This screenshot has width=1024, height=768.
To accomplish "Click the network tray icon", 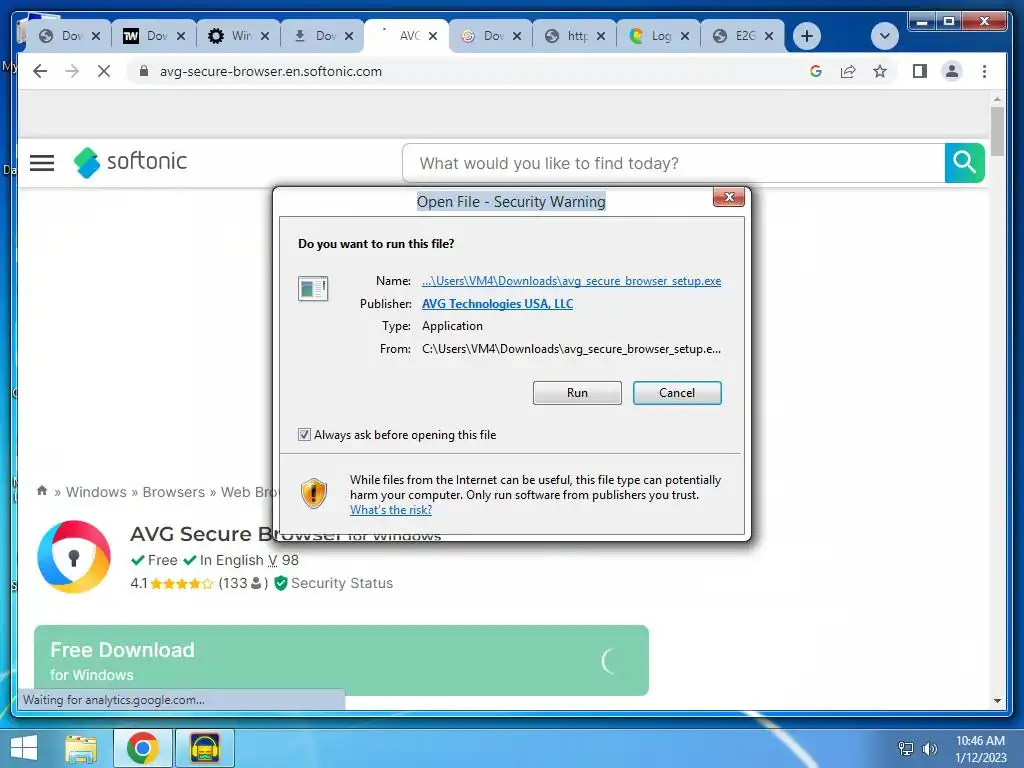I will click(905, 748).
